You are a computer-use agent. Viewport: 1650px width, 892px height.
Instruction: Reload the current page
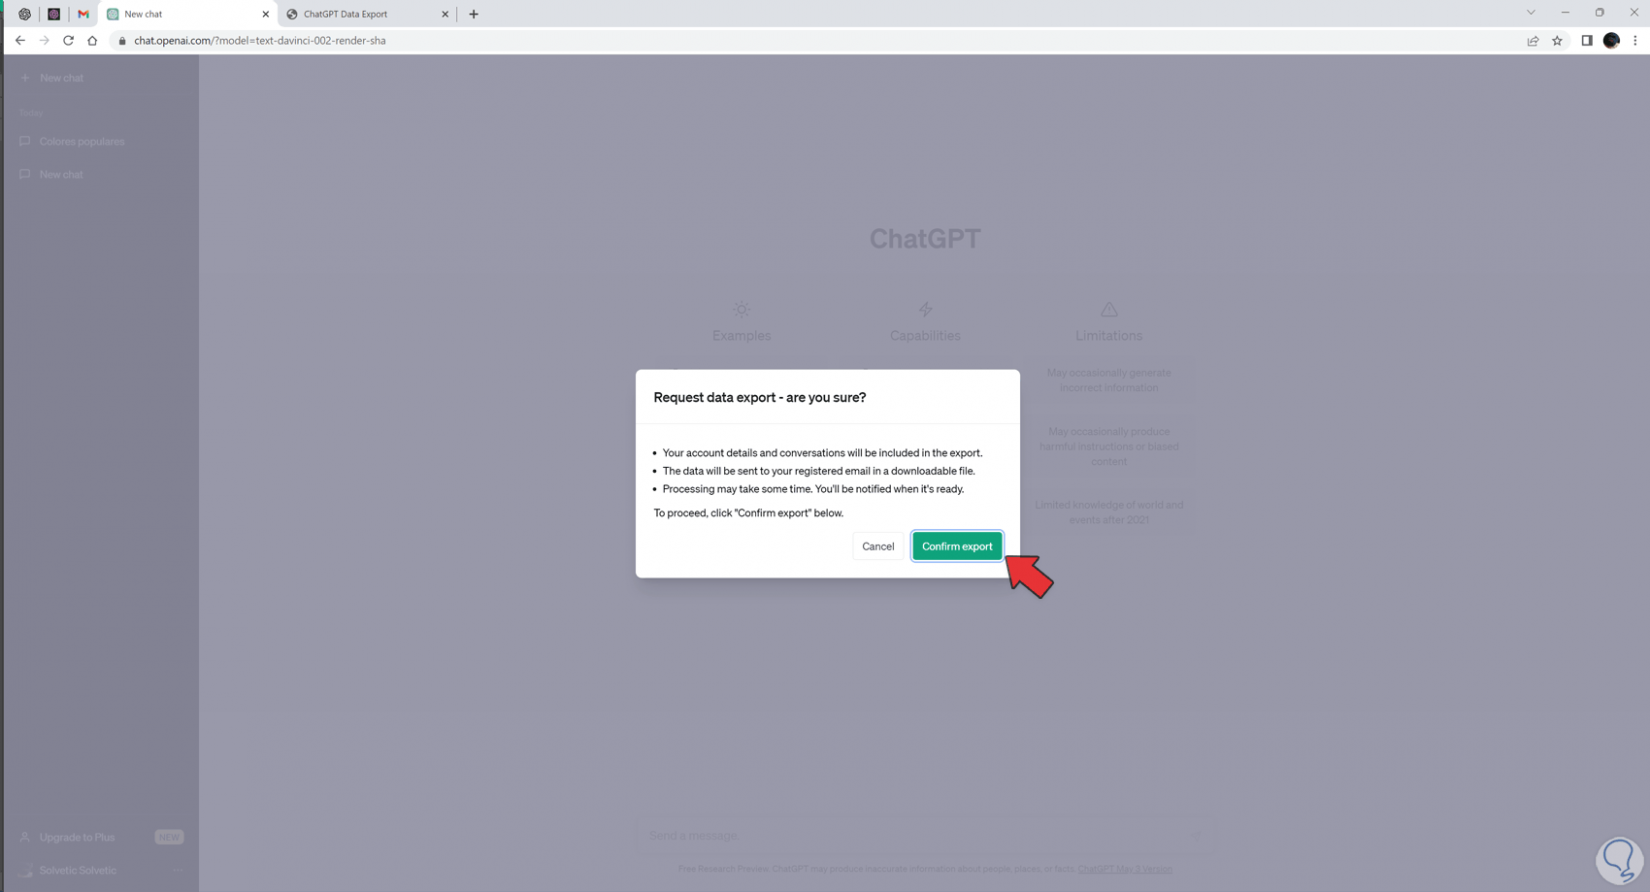coord(68,41)
